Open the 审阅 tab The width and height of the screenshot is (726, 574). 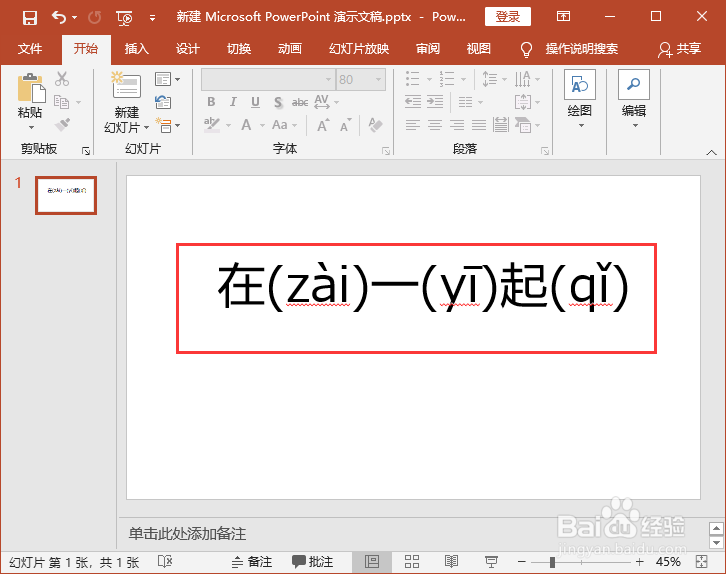[428, 49]
